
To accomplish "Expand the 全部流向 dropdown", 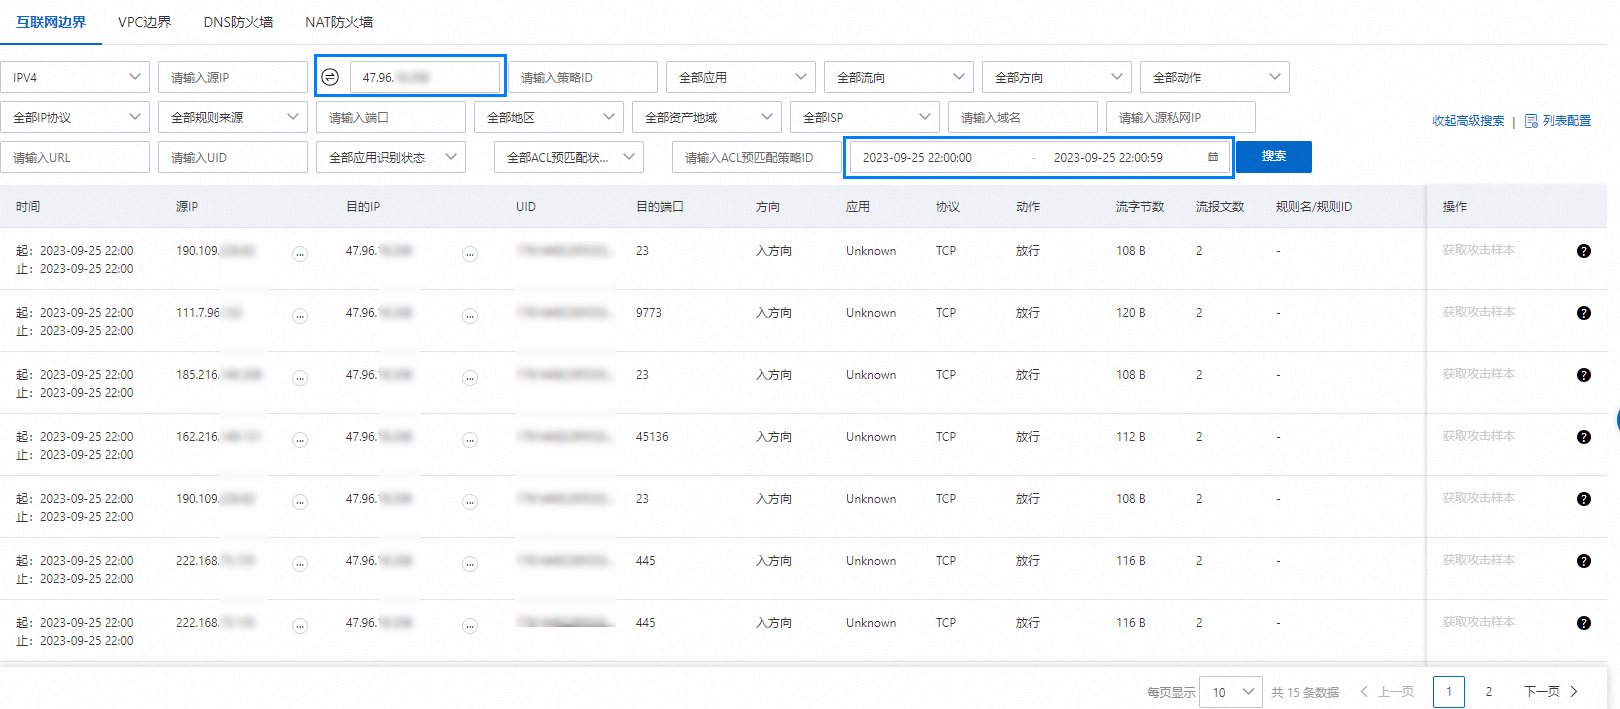I will pyautogui.click(x=899, y=77).
